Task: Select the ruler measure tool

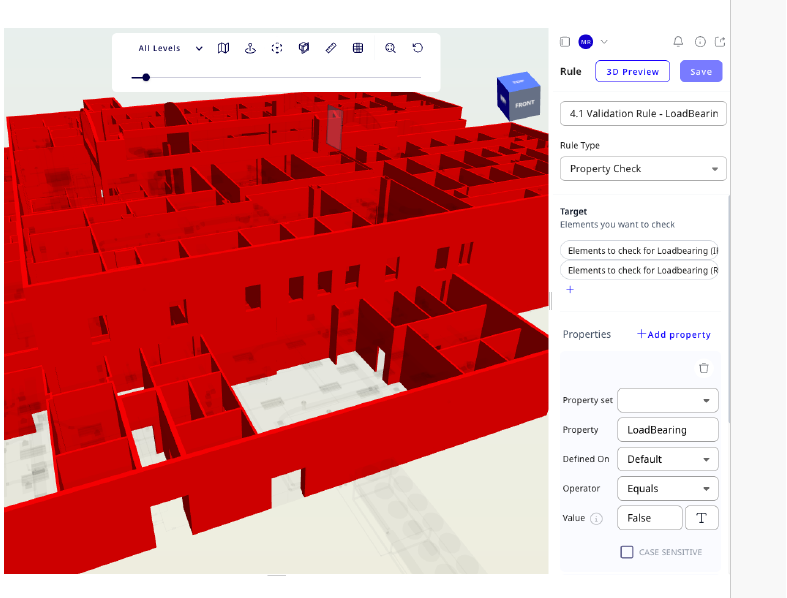Action: (x=331, y=48)
